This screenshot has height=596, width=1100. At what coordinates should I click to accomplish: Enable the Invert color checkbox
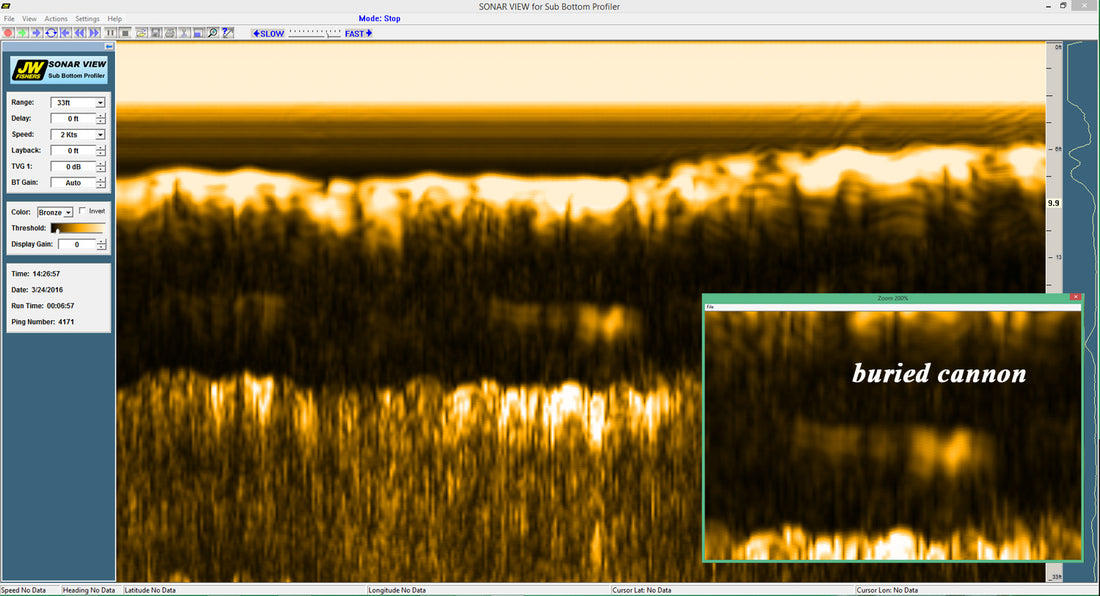[x=82, y=211]
